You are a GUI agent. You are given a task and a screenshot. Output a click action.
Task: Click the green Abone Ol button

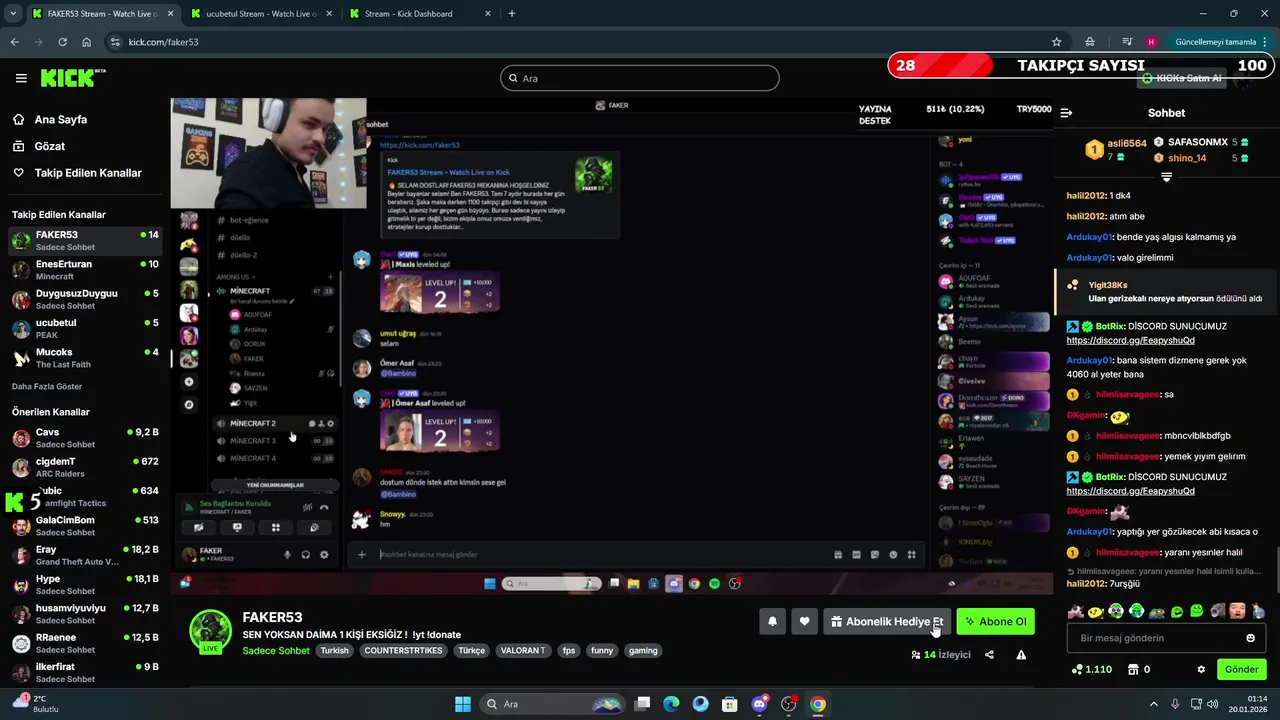tap(995, 622)
